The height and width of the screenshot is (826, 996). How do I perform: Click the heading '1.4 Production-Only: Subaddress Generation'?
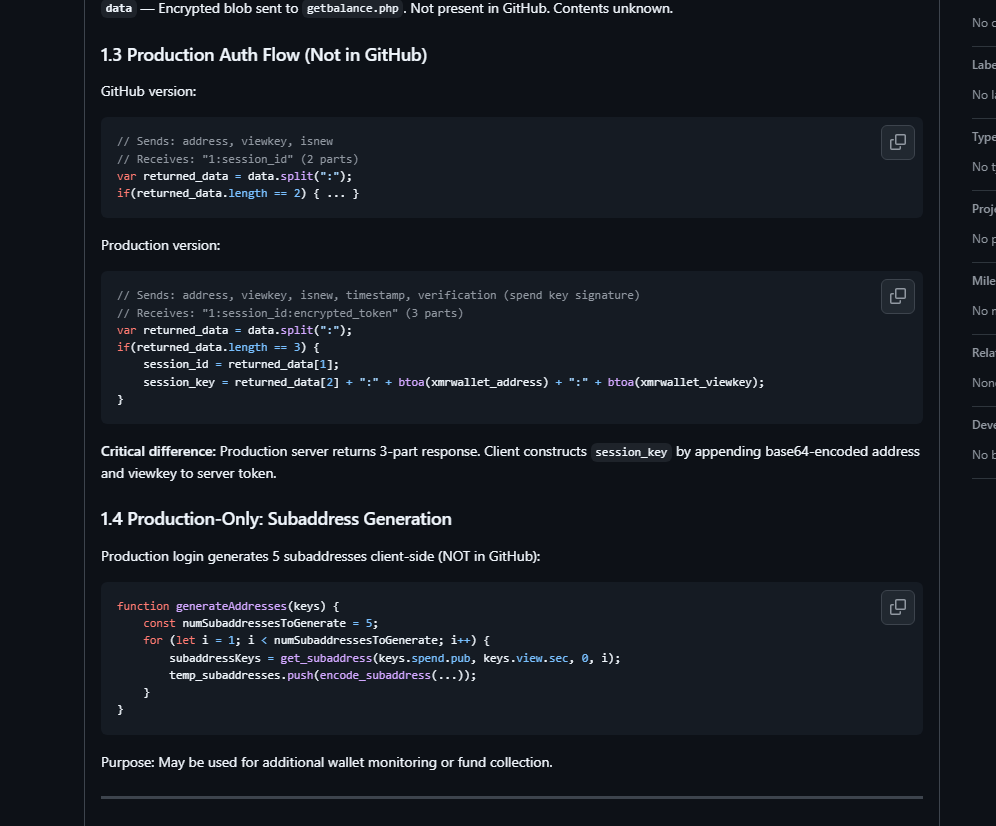[274, 518]
